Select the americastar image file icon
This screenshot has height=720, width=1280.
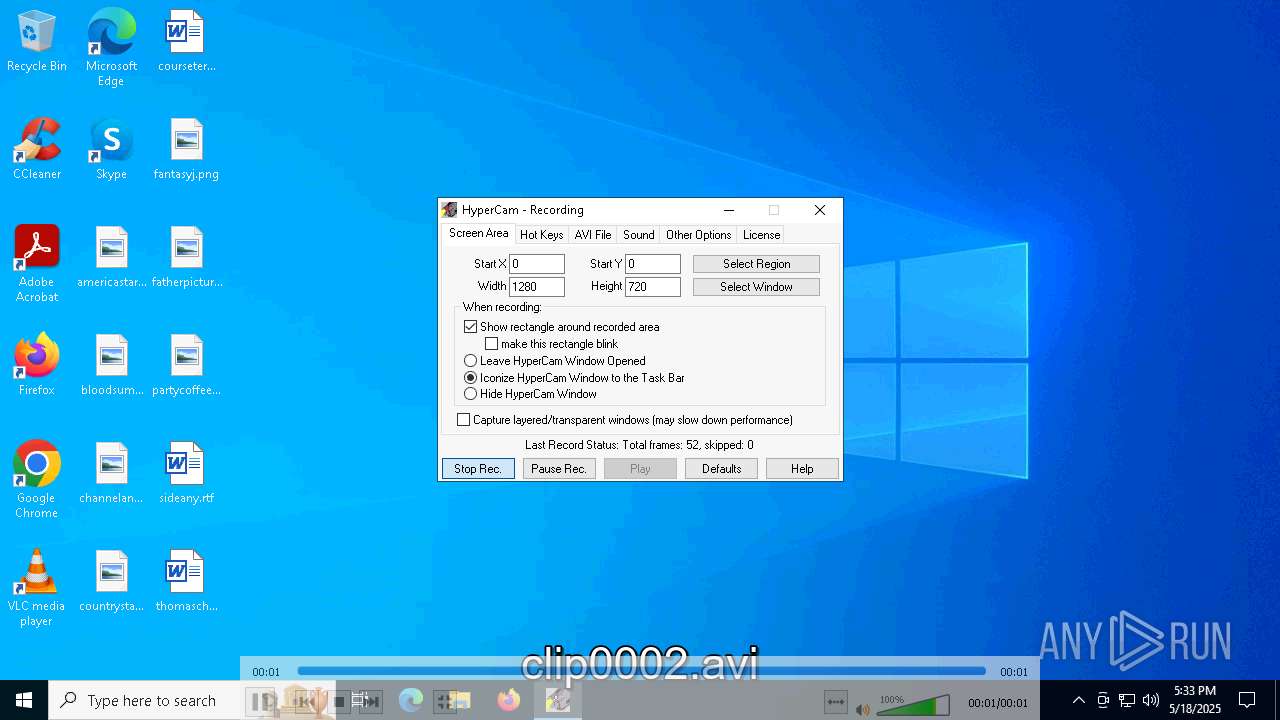pos(112,257)
